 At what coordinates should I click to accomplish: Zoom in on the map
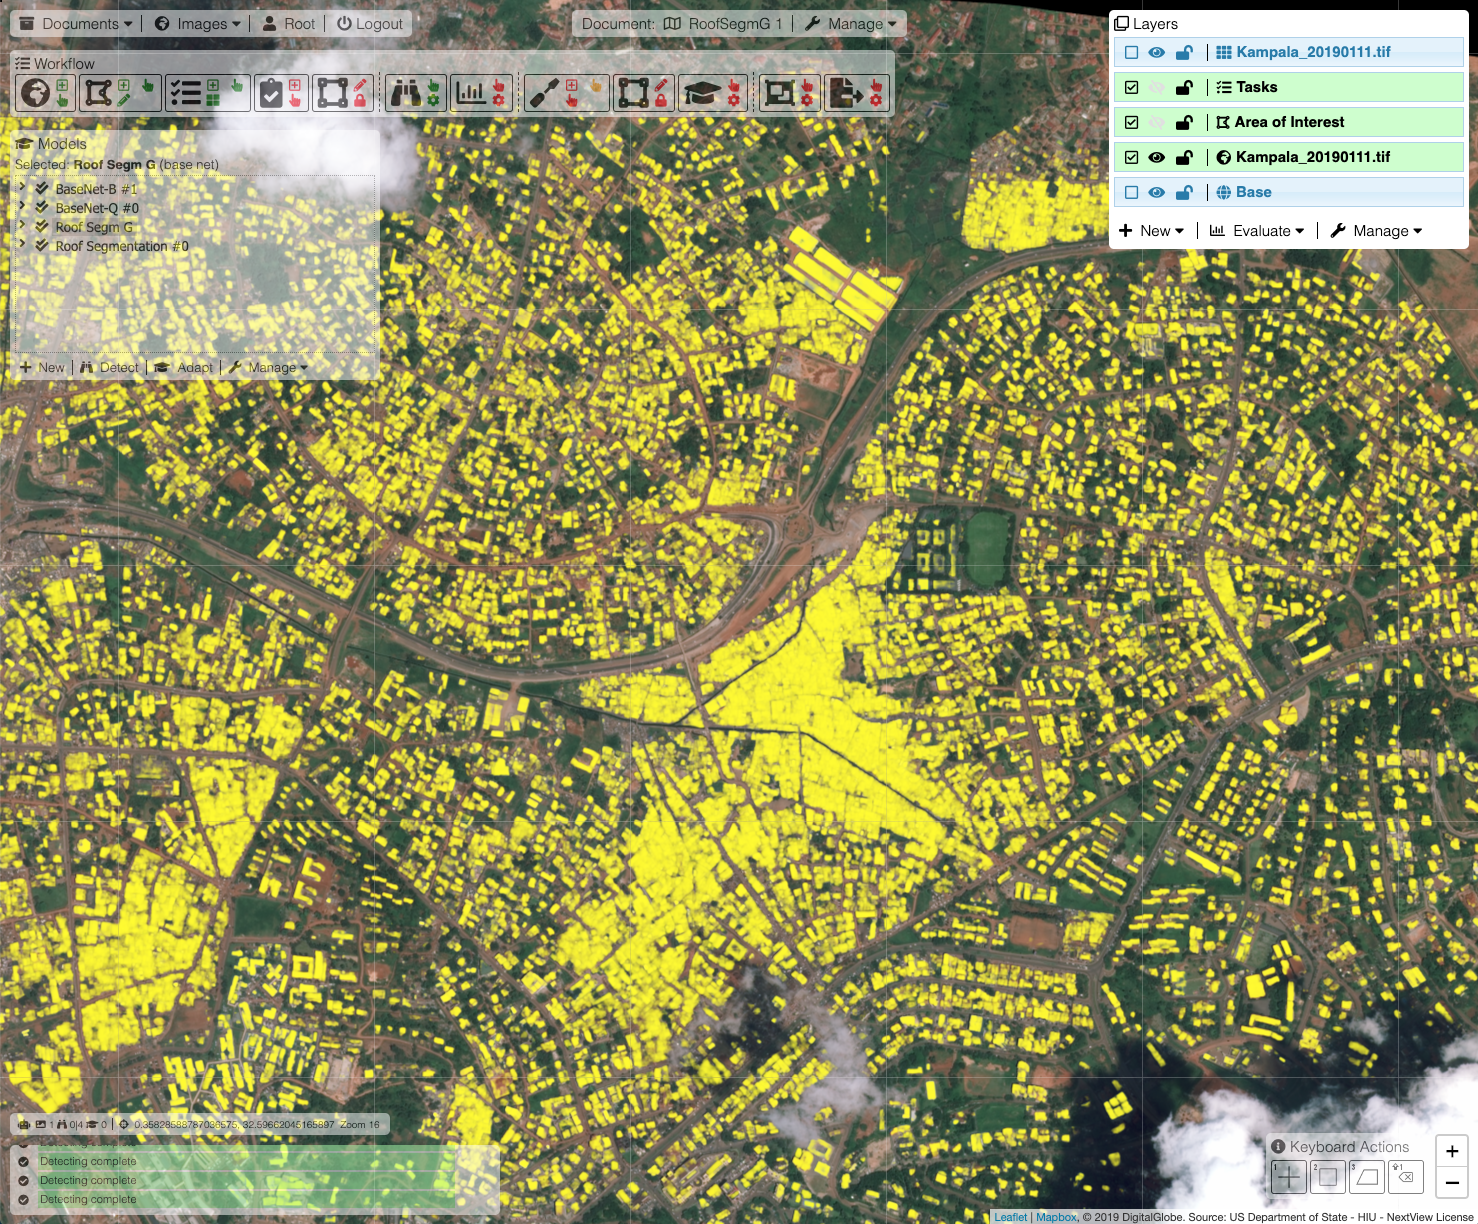(1452, 1151)
